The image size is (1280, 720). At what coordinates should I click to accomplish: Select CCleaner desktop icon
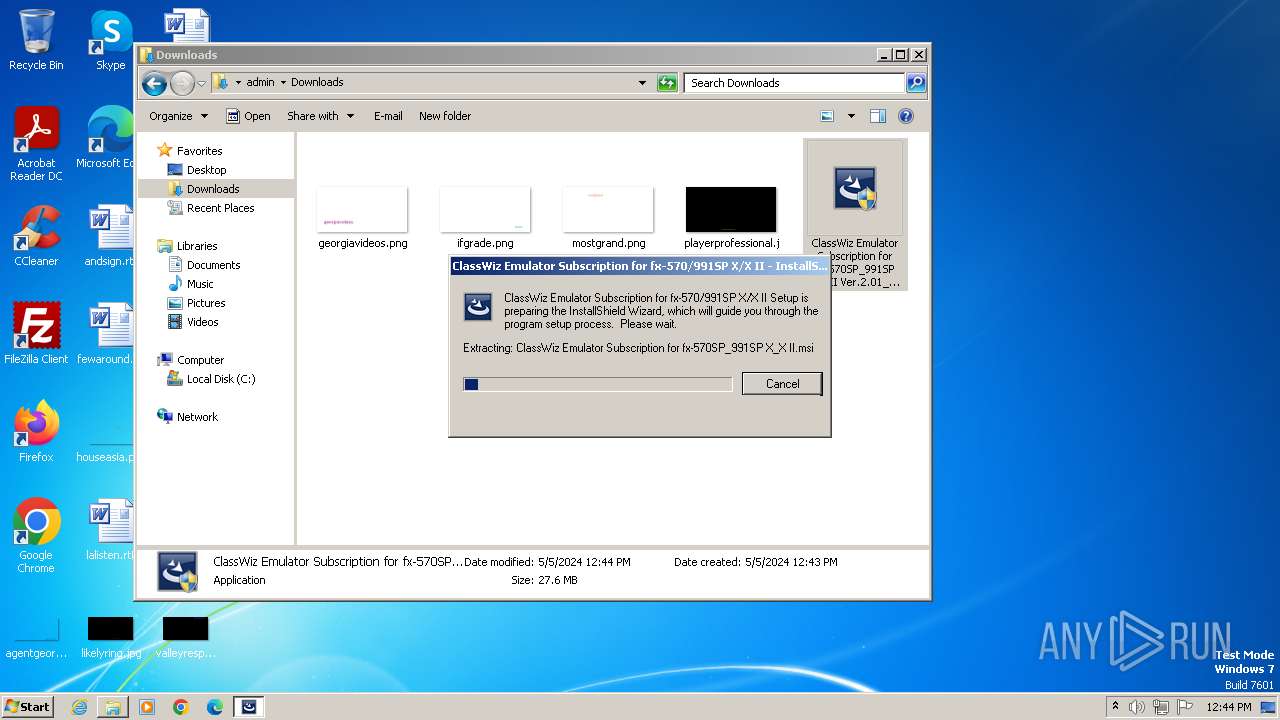[36, 237]
